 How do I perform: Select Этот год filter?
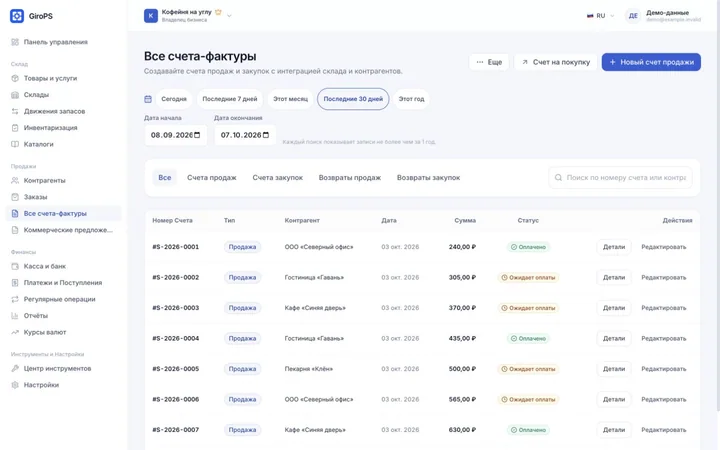pyautogui.click(x=411, y=99)
